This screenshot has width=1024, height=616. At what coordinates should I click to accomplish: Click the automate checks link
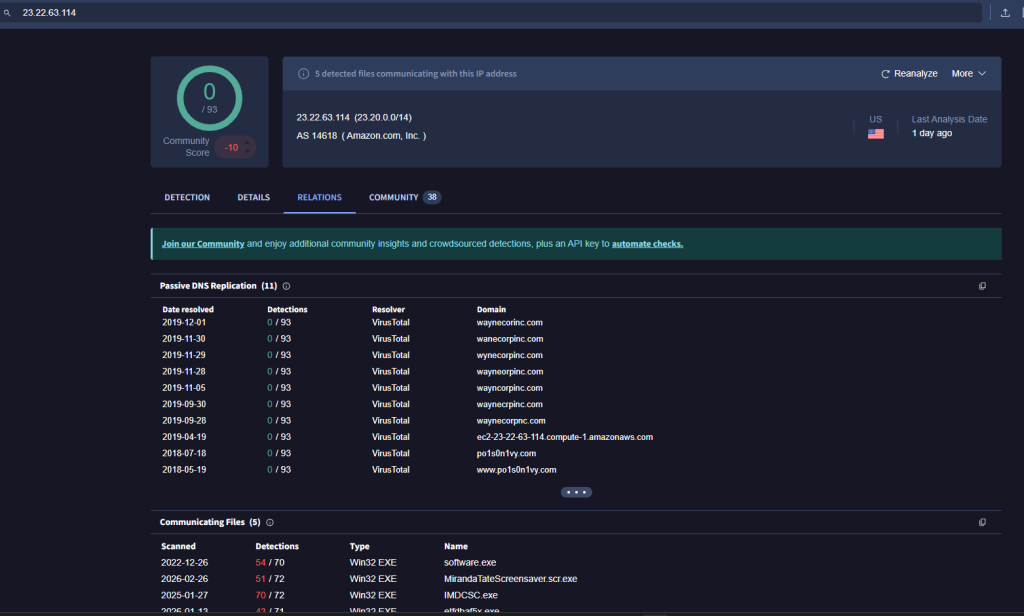coord(647,244)
